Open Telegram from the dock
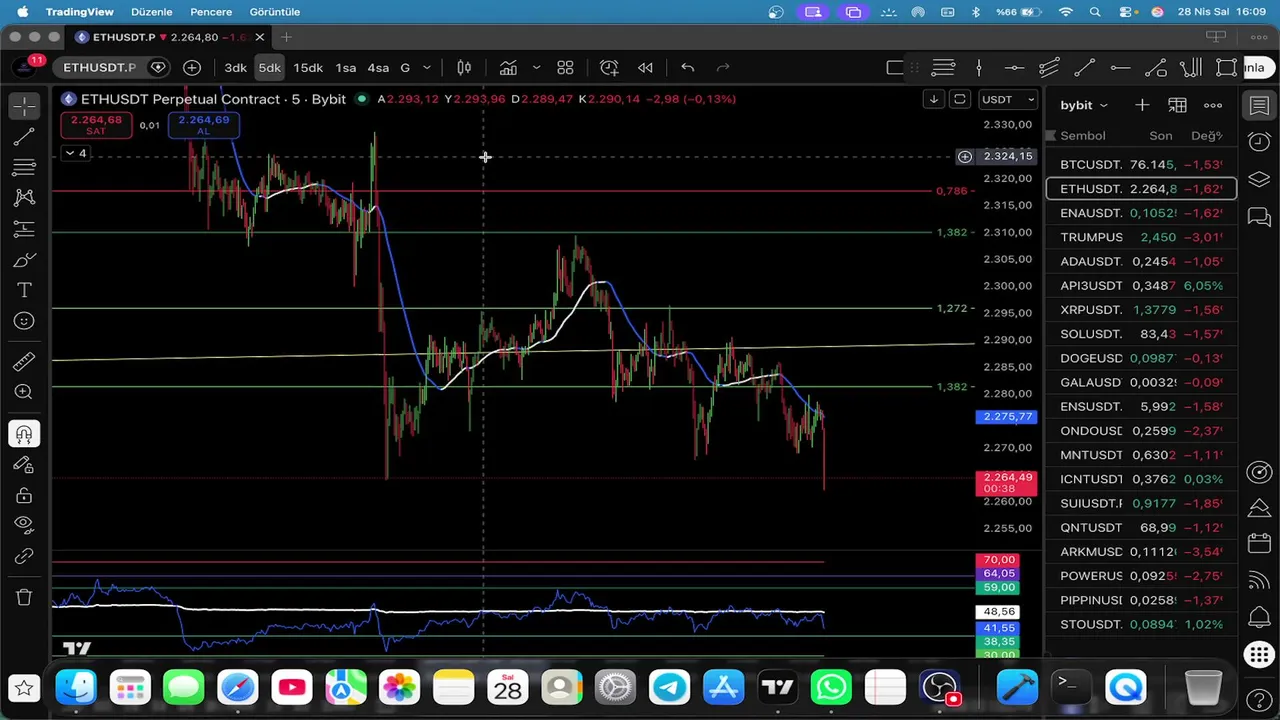 (x=669, y=688)
